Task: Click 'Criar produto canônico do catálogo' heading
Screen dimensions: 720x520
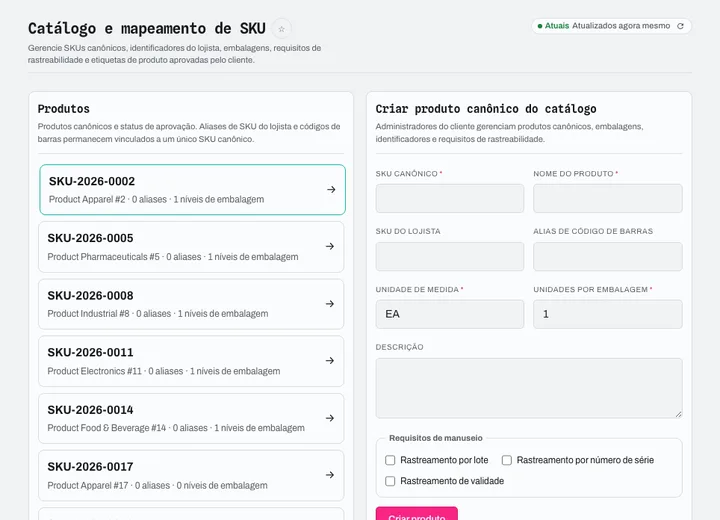Action: click(x=486, y=109)
